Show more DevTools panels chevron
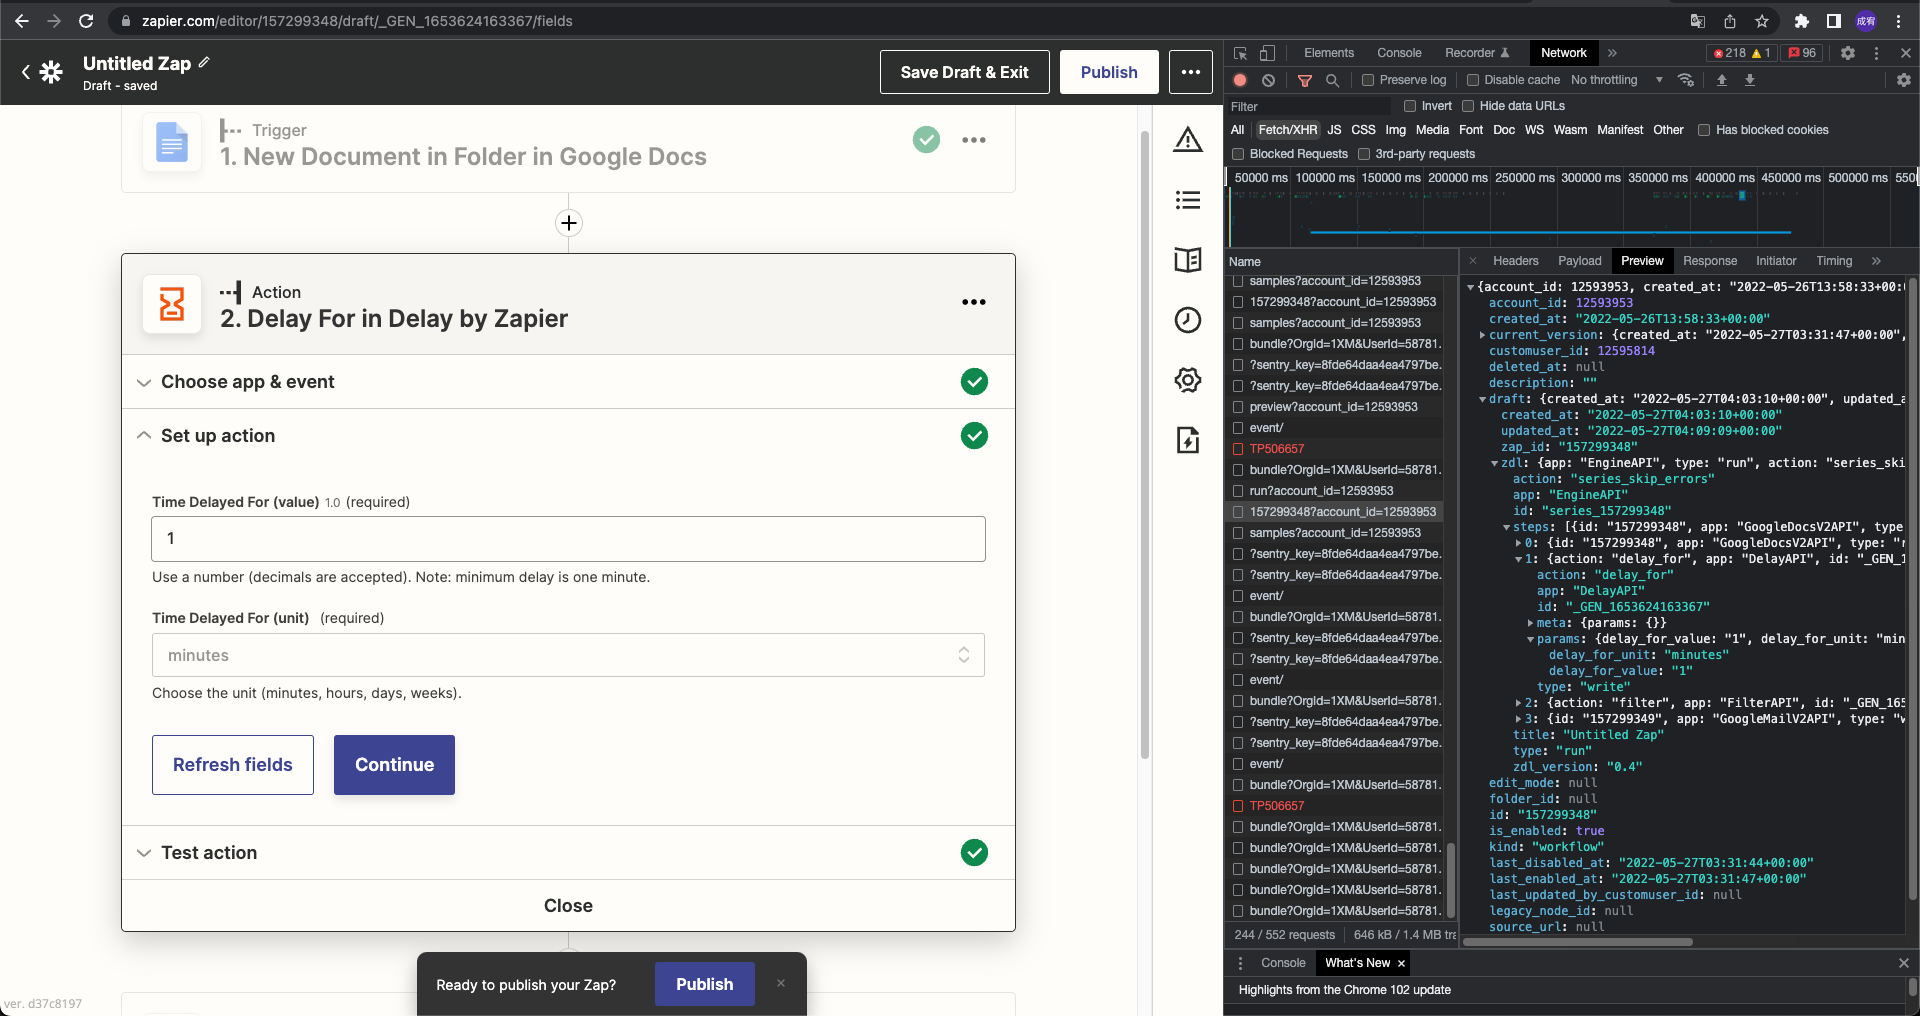 1612,53
